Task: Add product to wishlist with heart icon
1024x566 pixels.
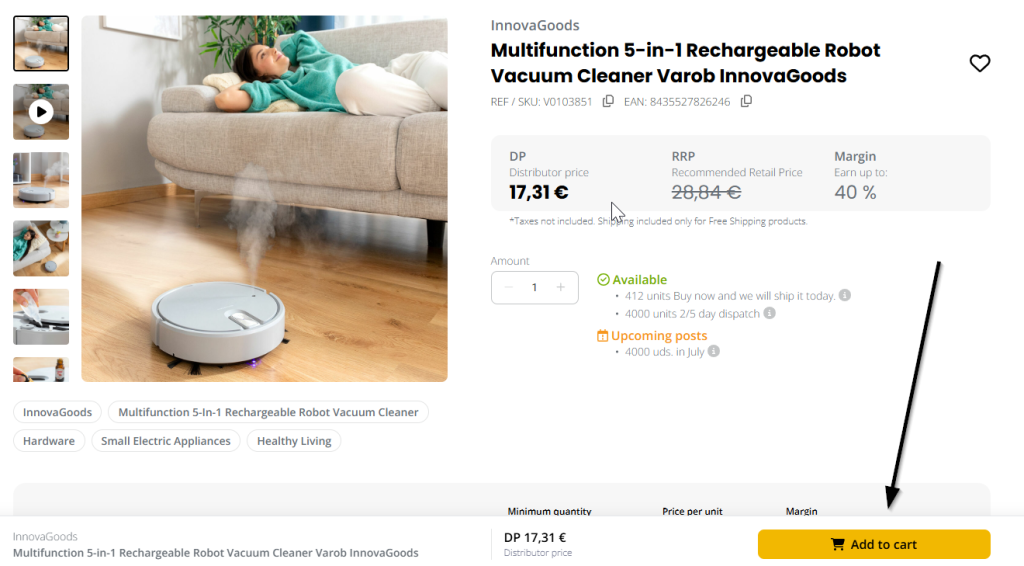Action: coord(980,64)
